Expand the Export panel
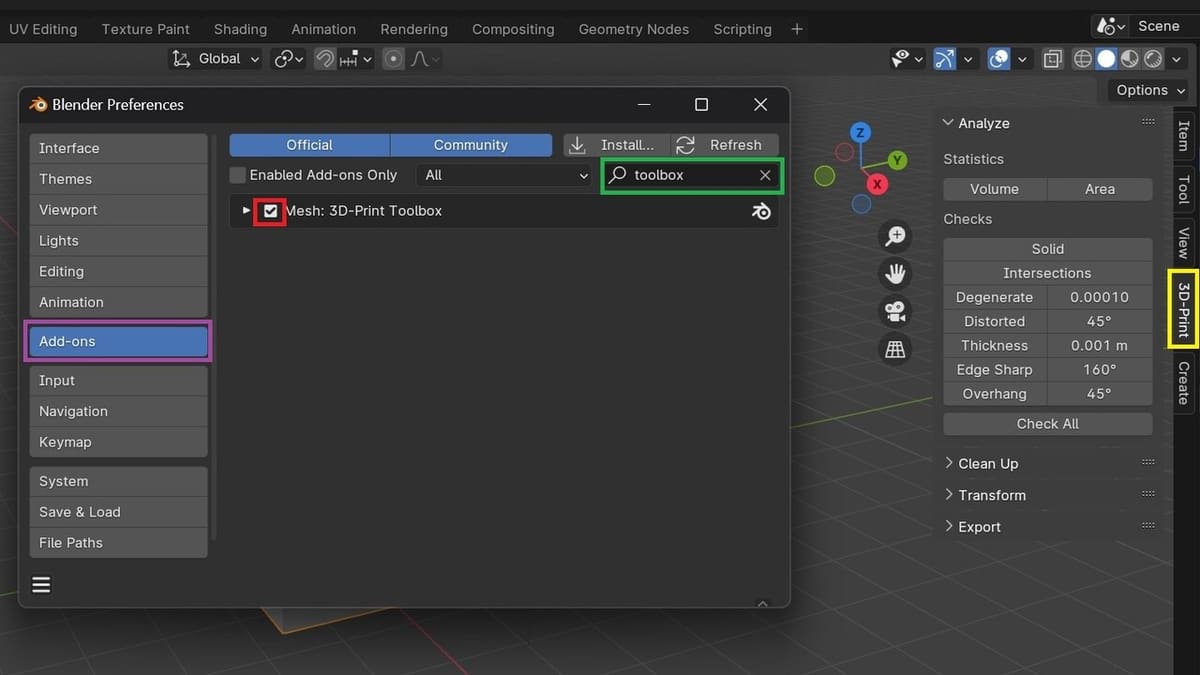This screenshot has width=1200, height=675. (949, 527)
